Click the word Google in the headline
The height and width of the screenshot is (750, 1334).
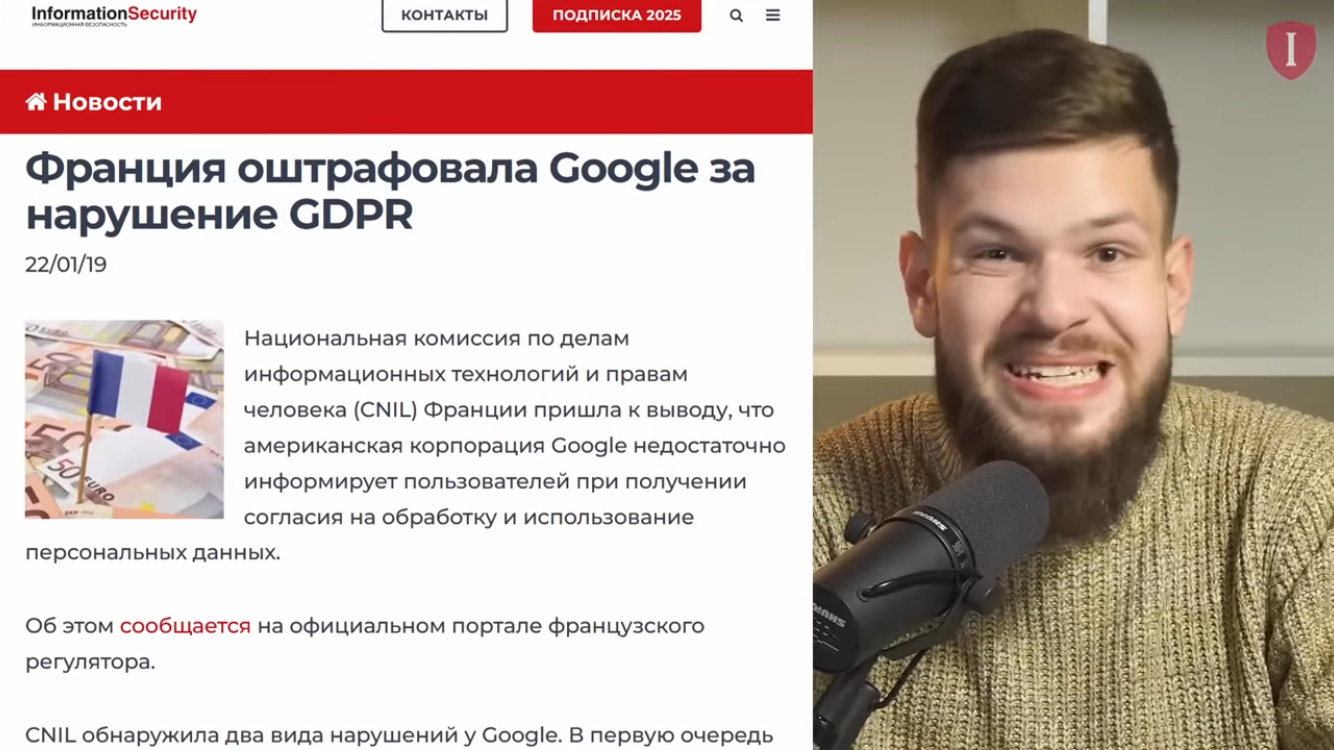(620, 170)
